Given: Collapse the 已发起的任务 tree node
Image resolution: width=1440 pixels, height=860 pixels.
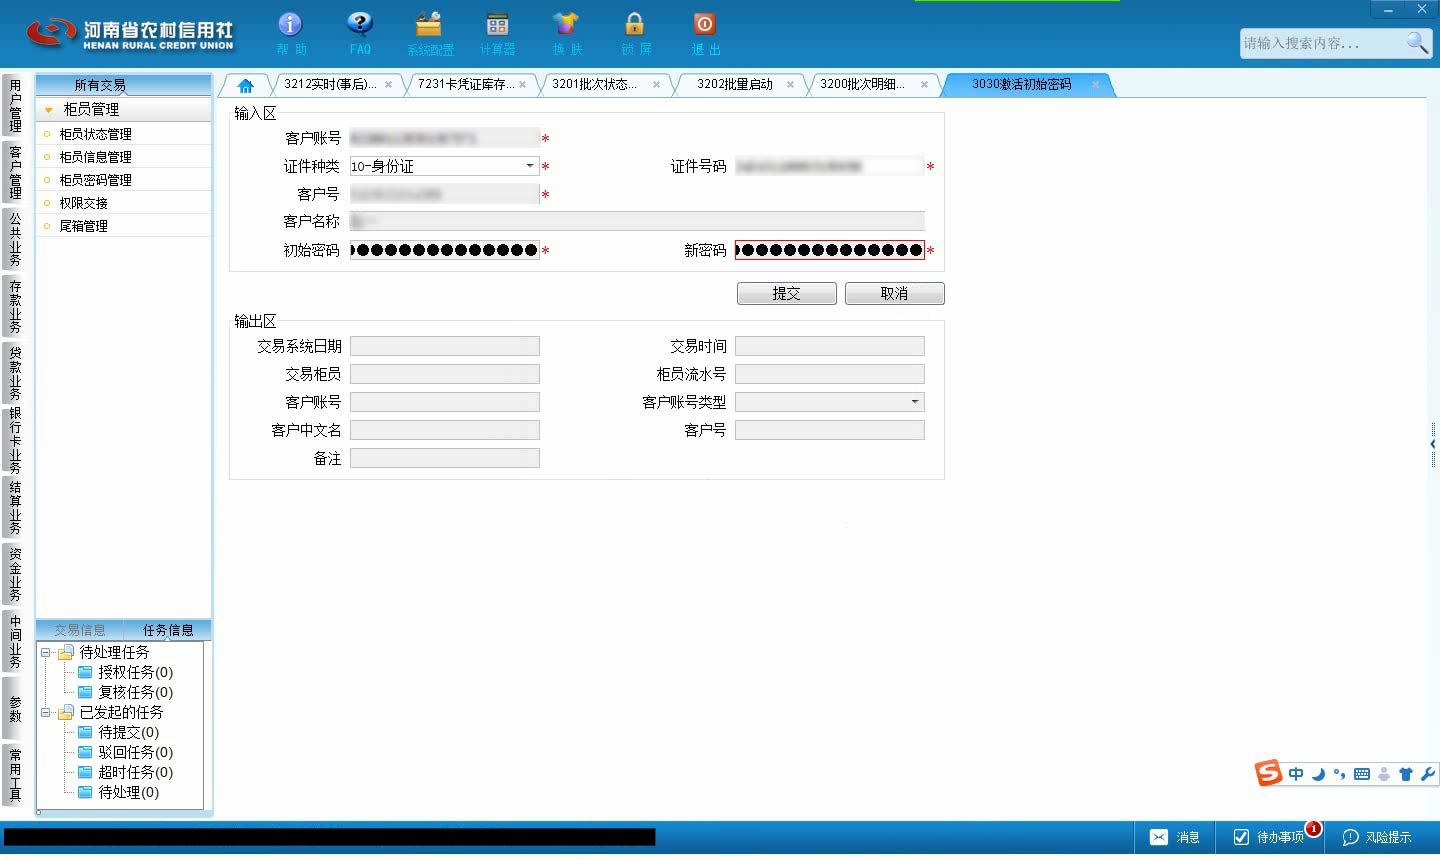Looking at the screenshot, I should [x=45, y=712].
